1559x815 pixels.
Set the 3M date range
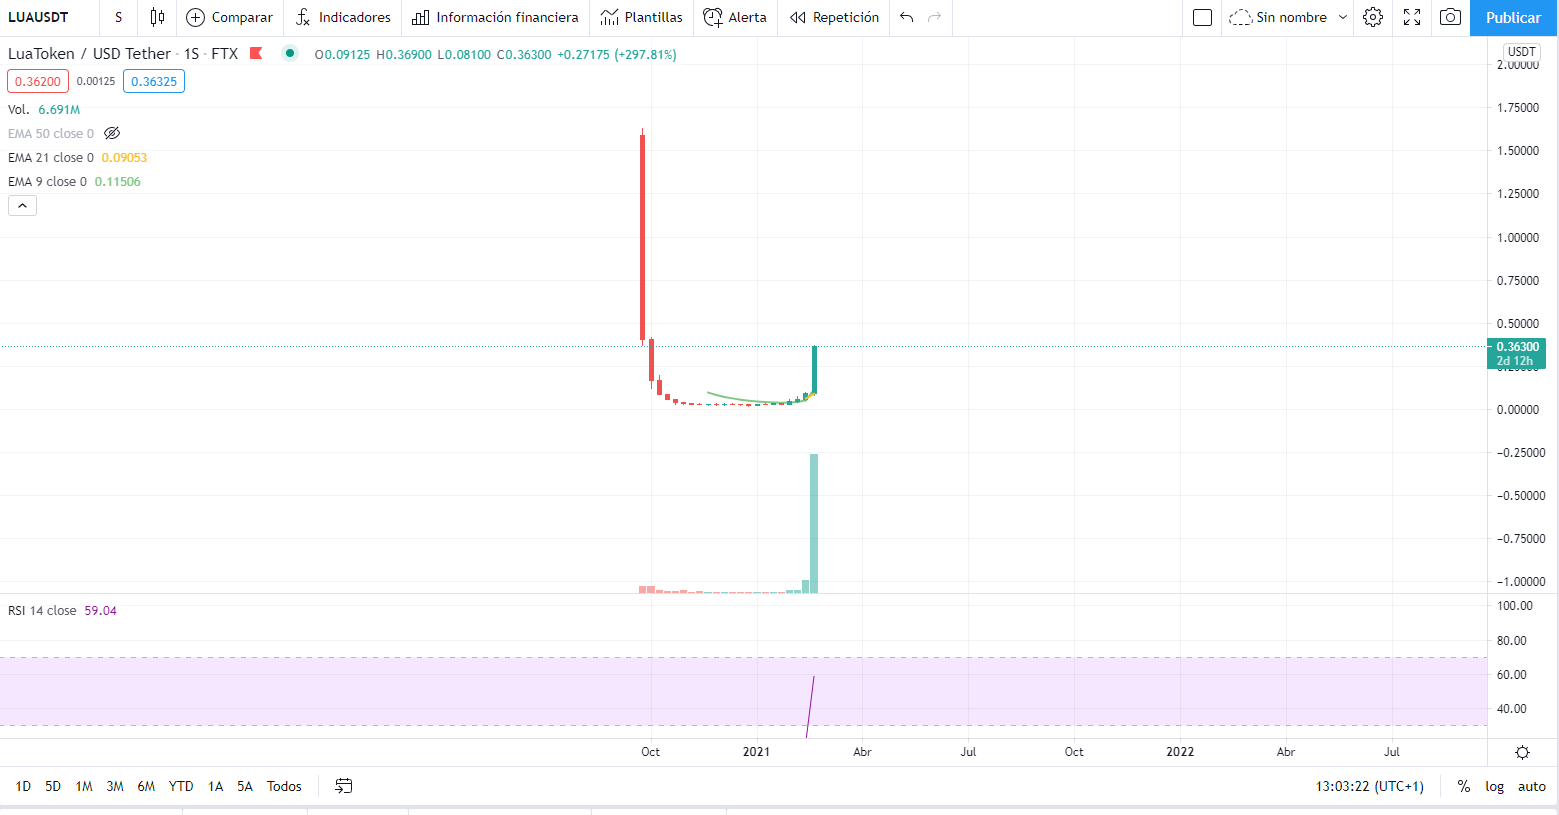point(115,786)
